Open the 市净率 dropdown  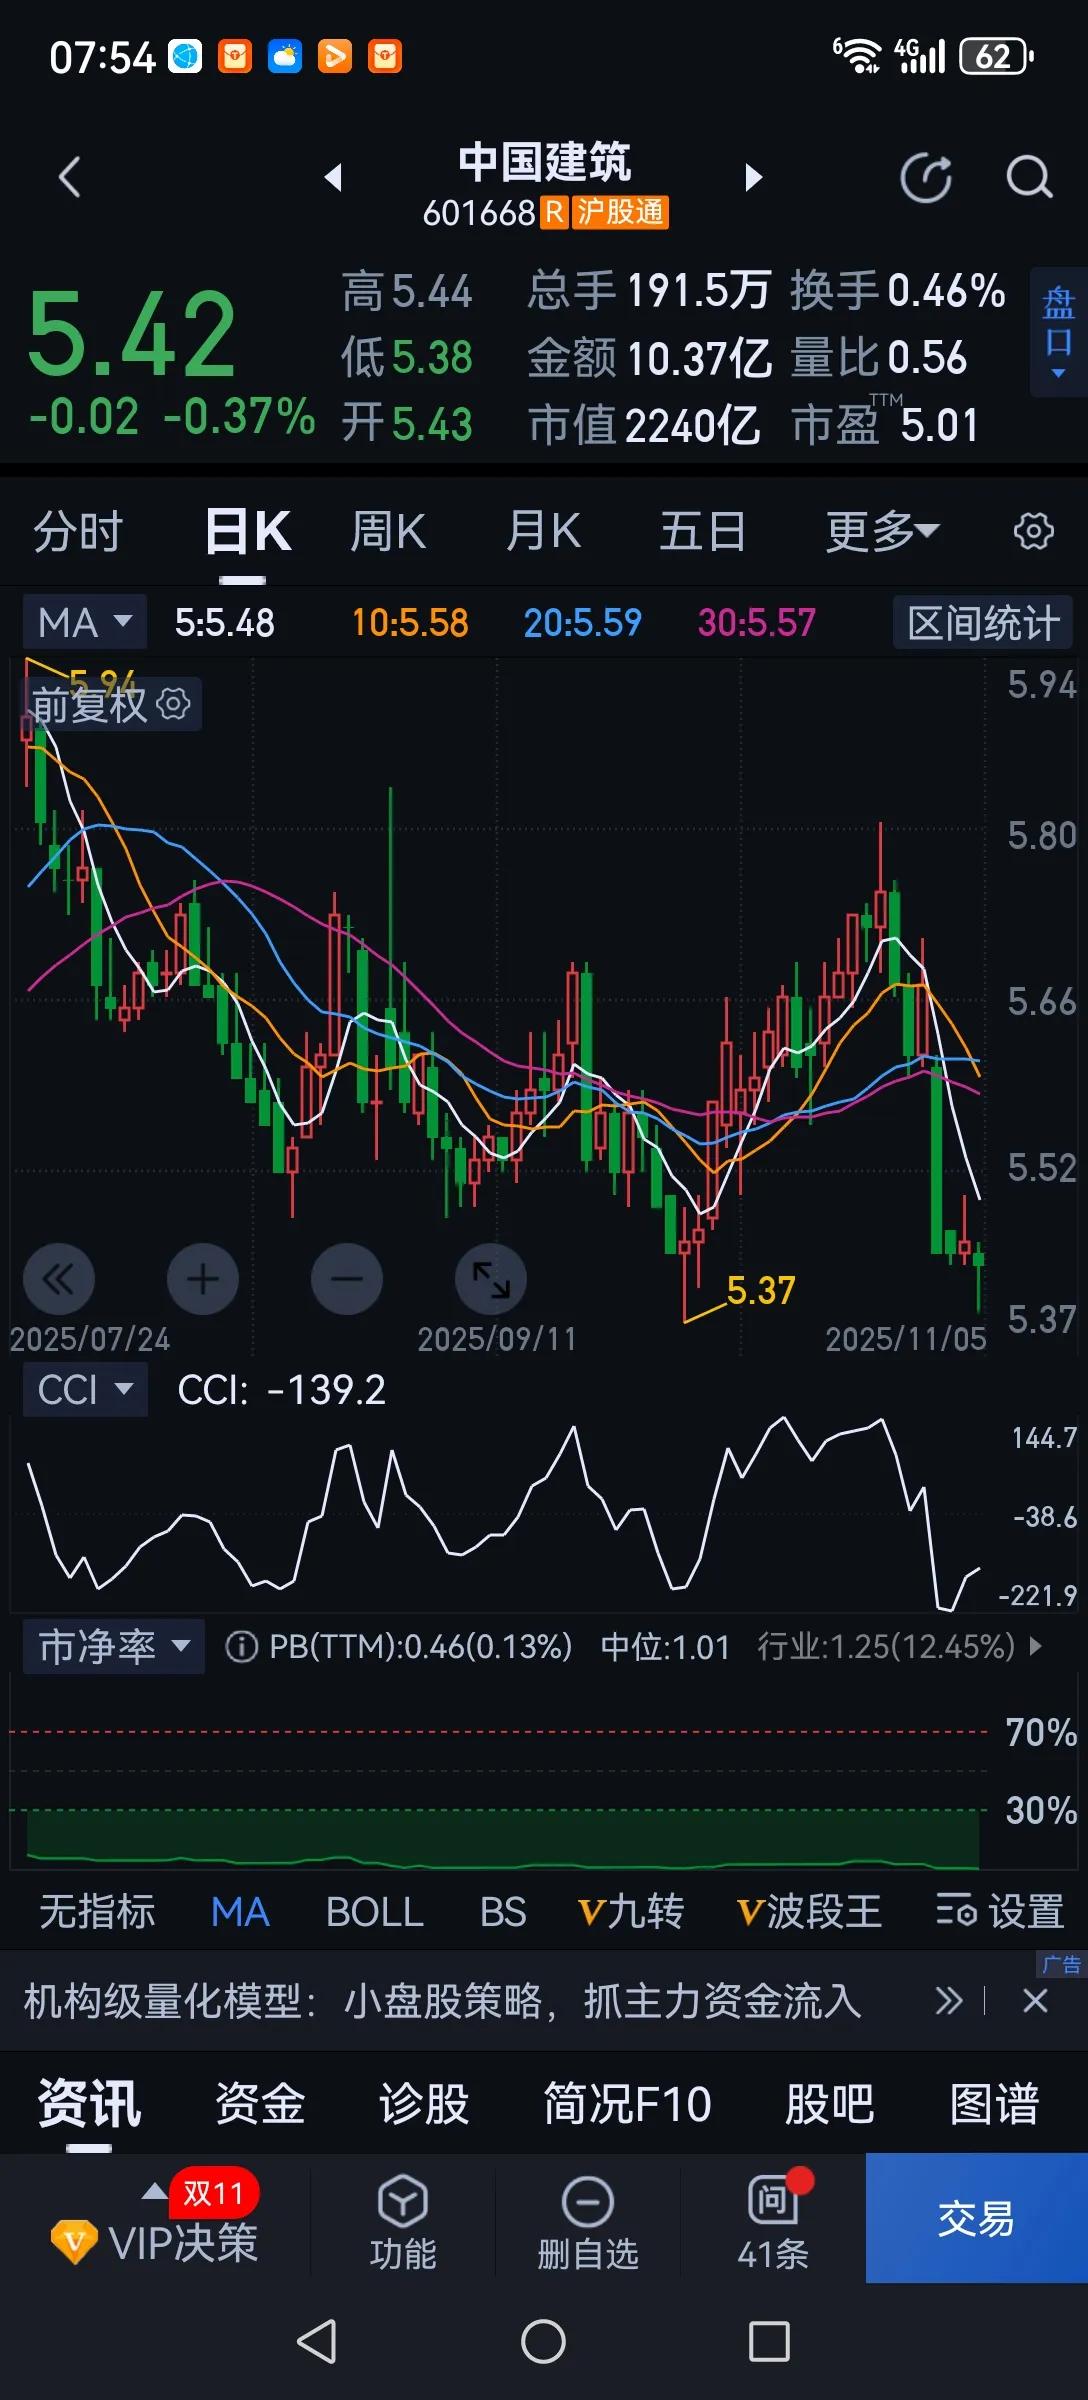click(114, 1646)
